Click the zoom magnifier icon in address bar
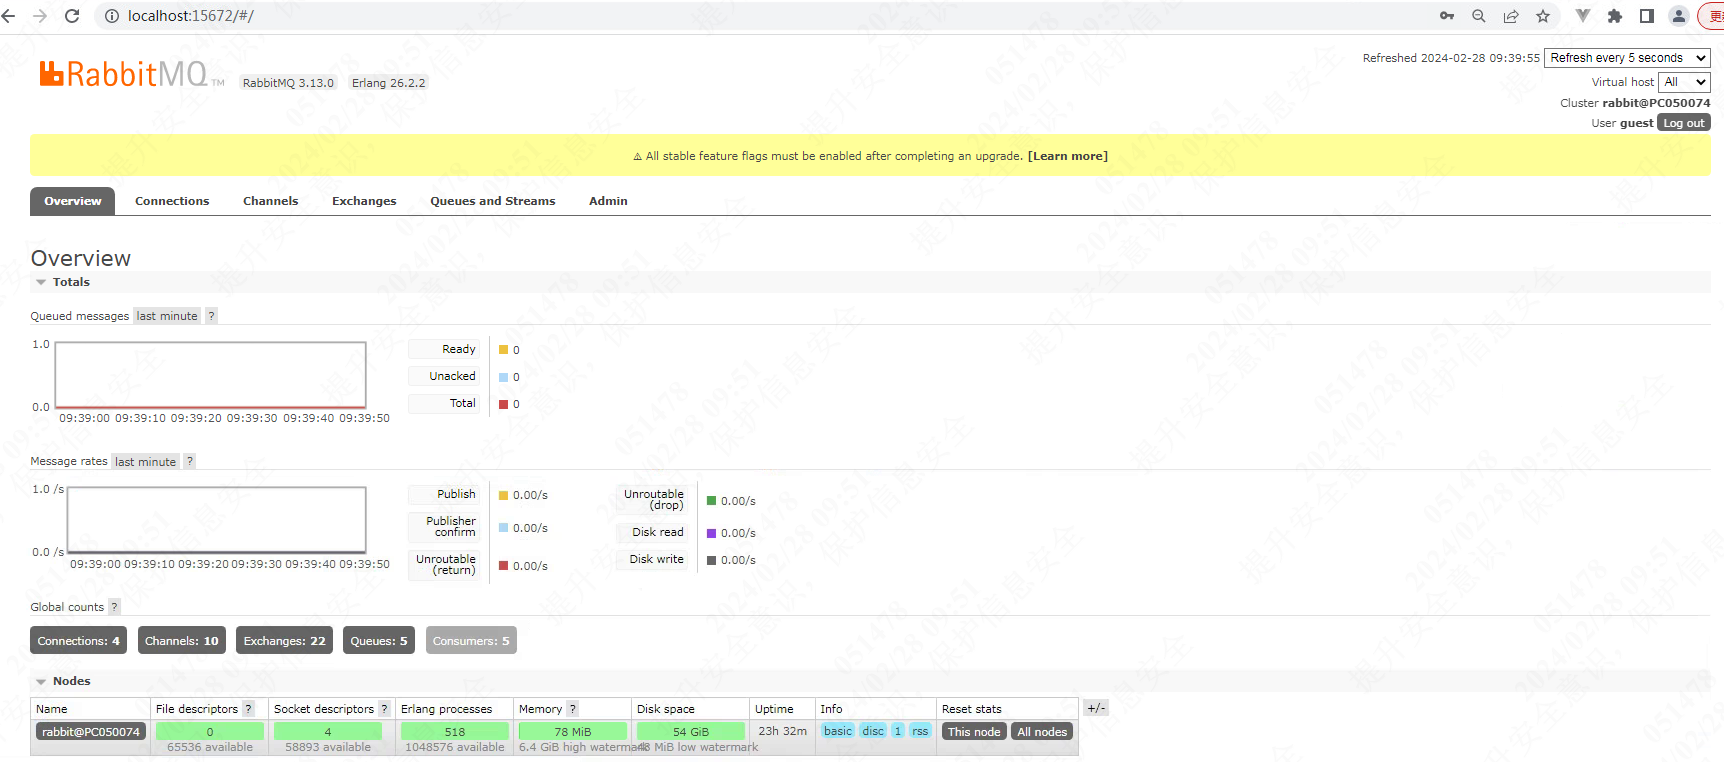Screen dimensions: 1724x762 [x=1479, y=16]
